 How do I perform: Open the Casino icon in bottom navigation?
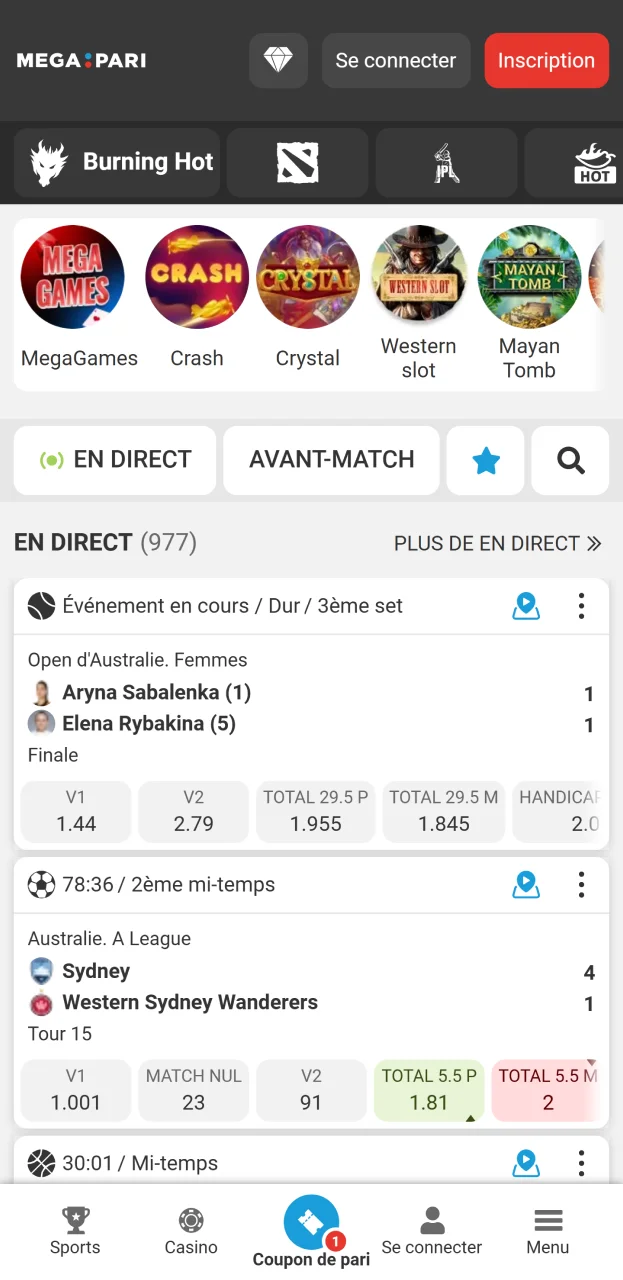[190, 1228]
